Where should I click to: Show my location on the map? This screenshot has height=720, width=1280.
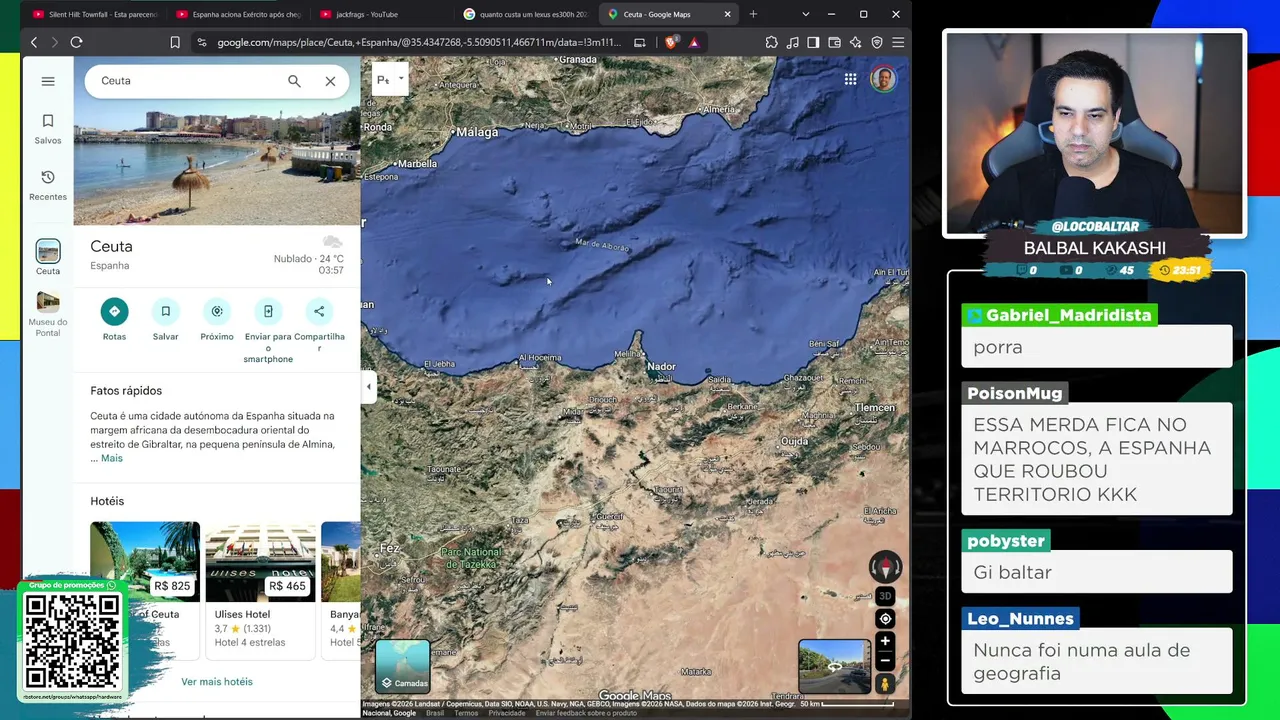885,619
